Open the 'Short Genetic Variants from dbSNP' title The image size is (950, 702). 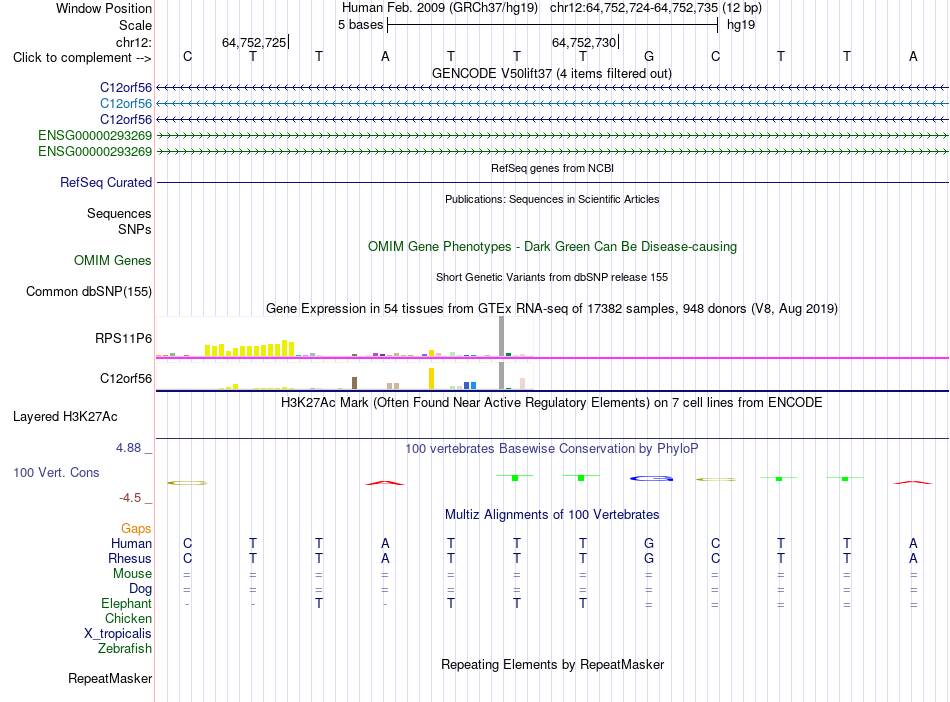coord(552,277)
